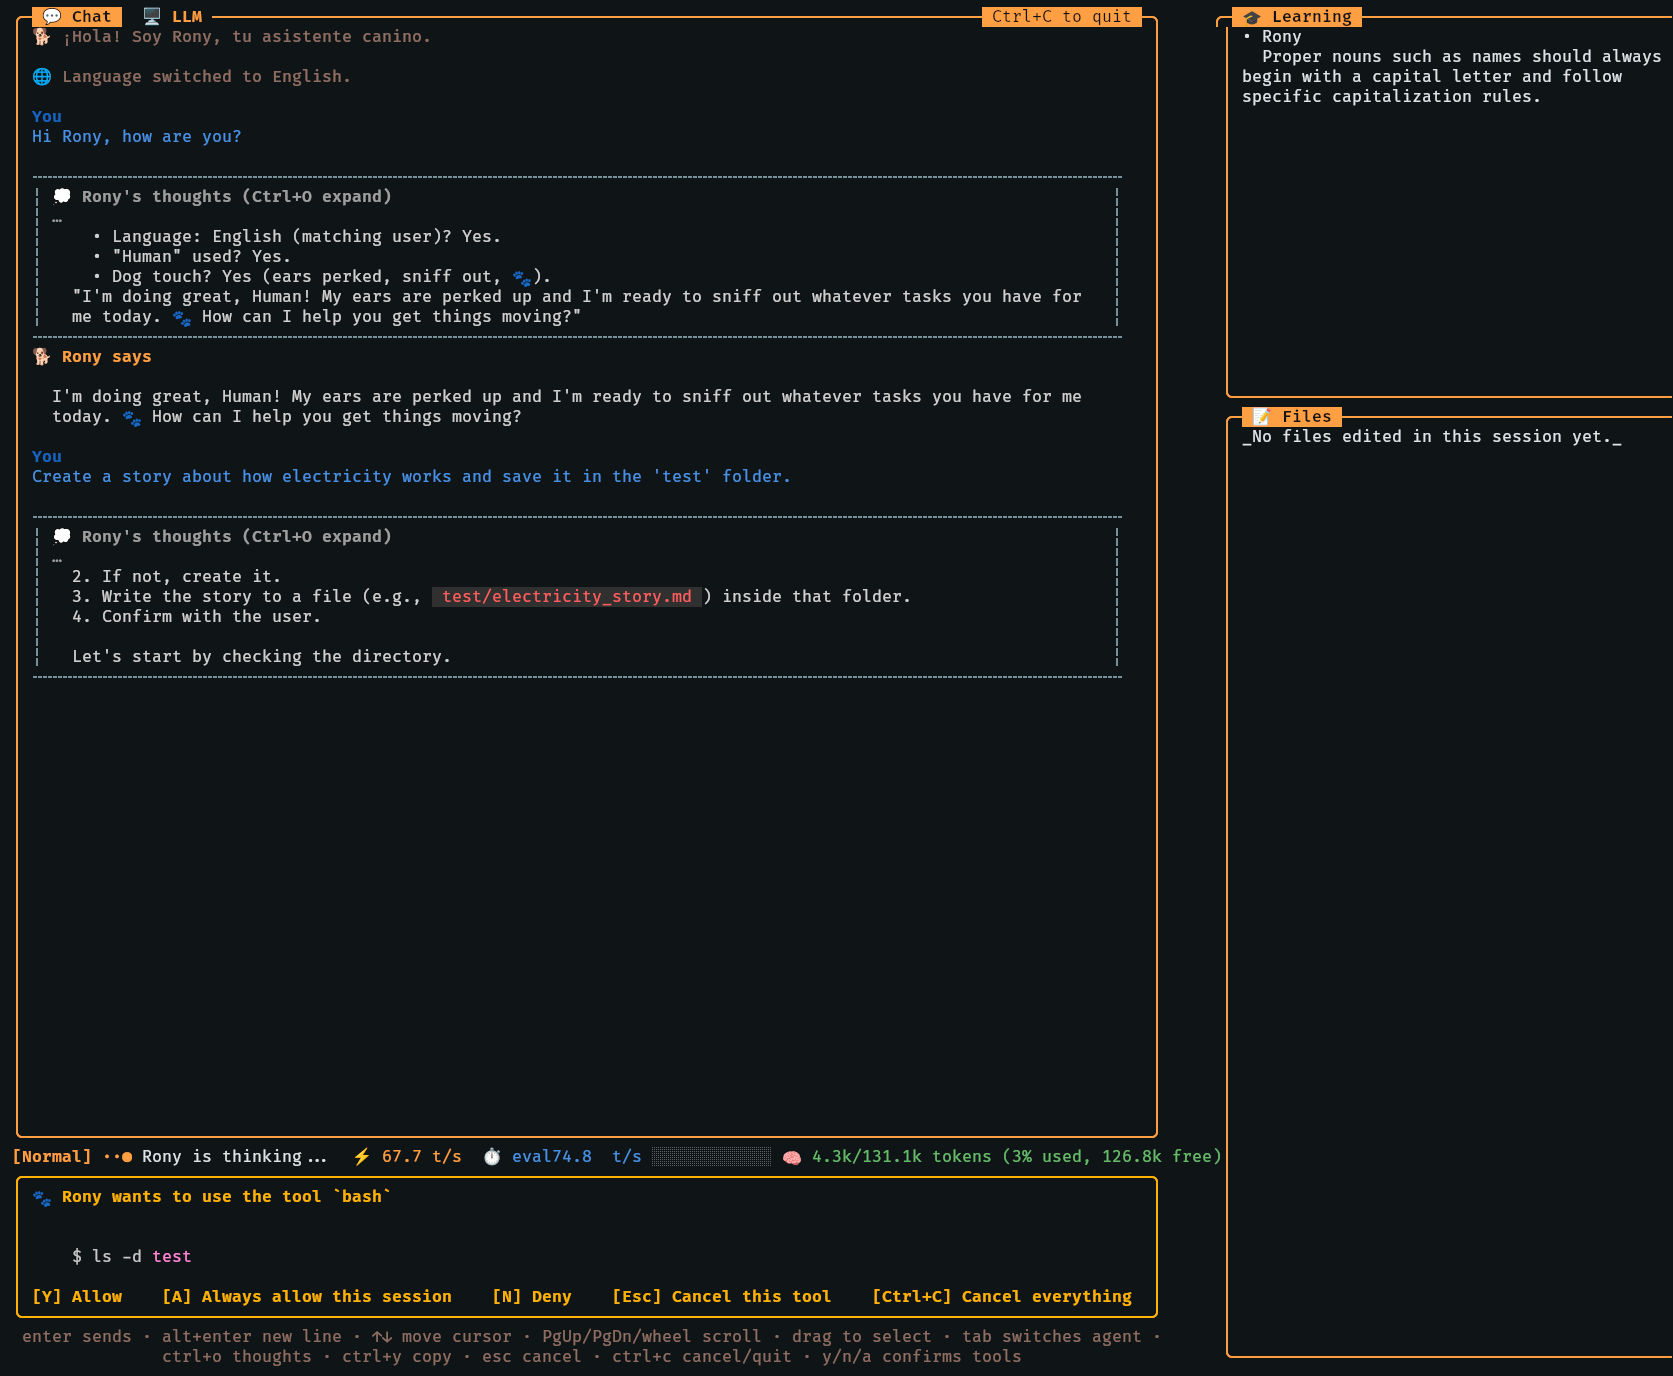Image resolution: width=1673 pixels, height=1376 pixels.
Task: Click the 'ls -d test' command line
Action: pyautogui.click(x=131, y=1256)
